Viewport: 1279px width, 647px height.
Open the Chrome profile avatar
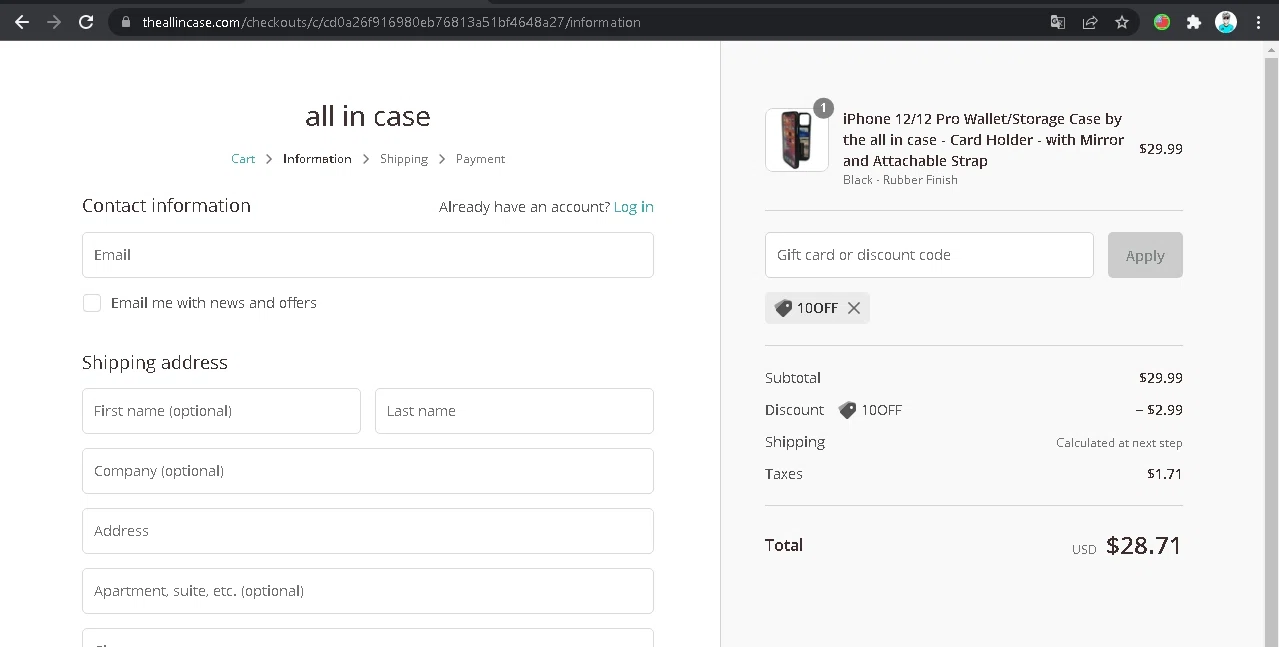(1226, 22)
